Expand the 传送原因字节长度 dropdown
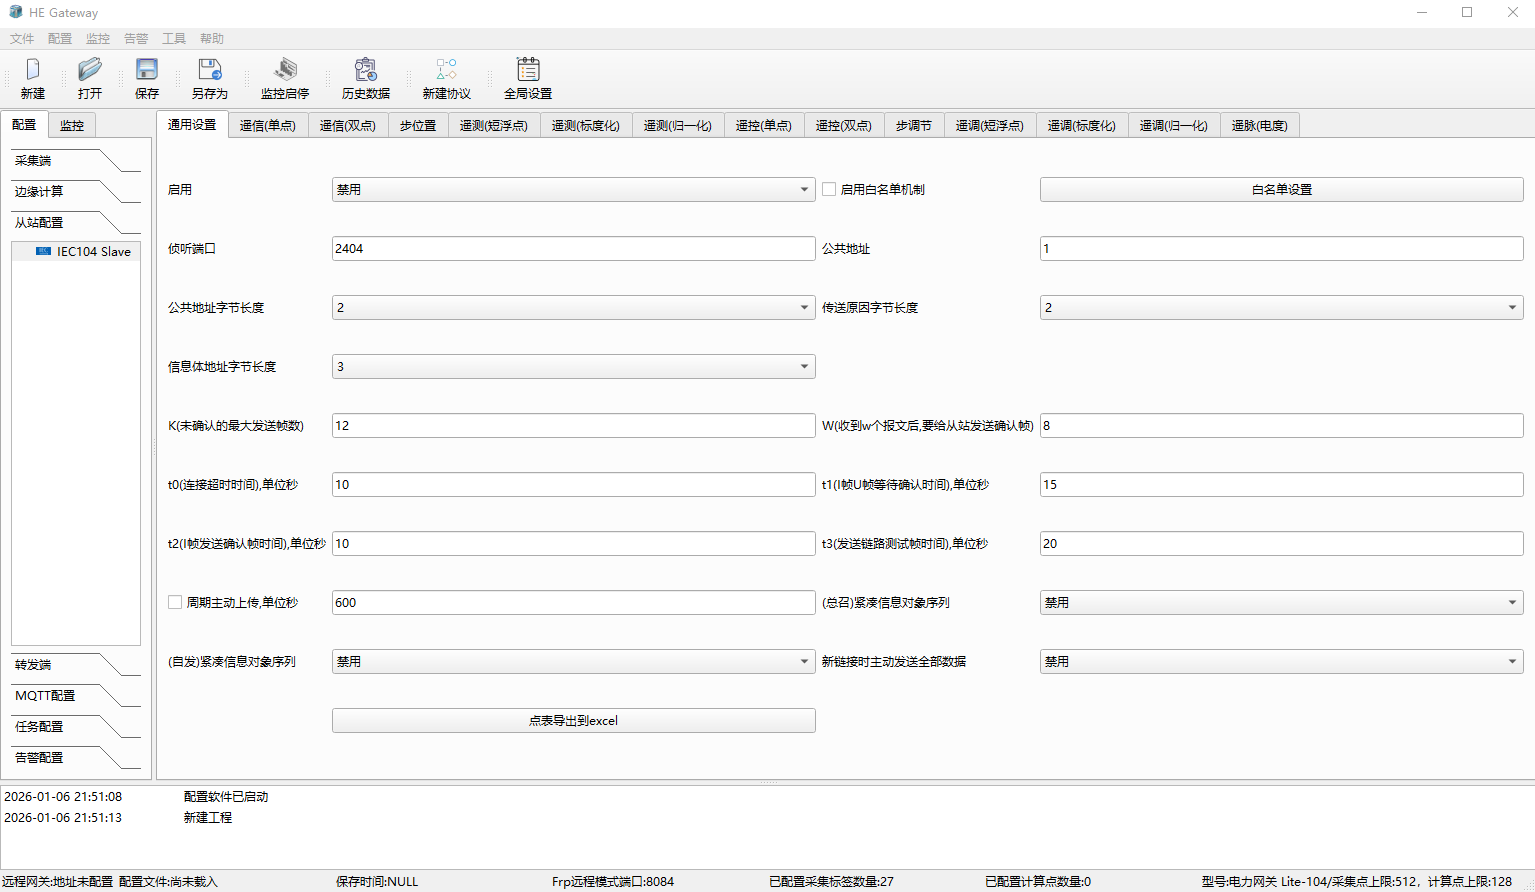Viewport: 1535px width, 892px height. [x=1281, y=307]
